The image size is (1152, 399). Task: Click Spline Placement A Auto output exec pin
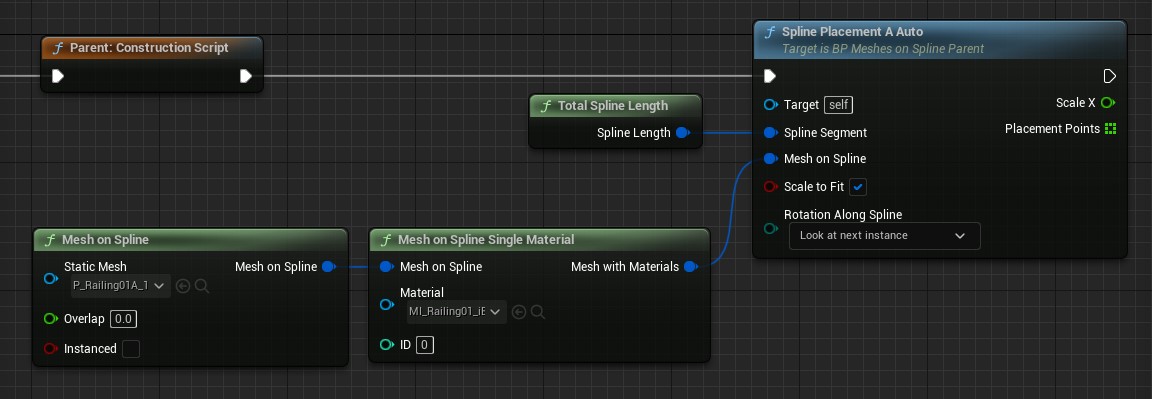pos(1109,76)
